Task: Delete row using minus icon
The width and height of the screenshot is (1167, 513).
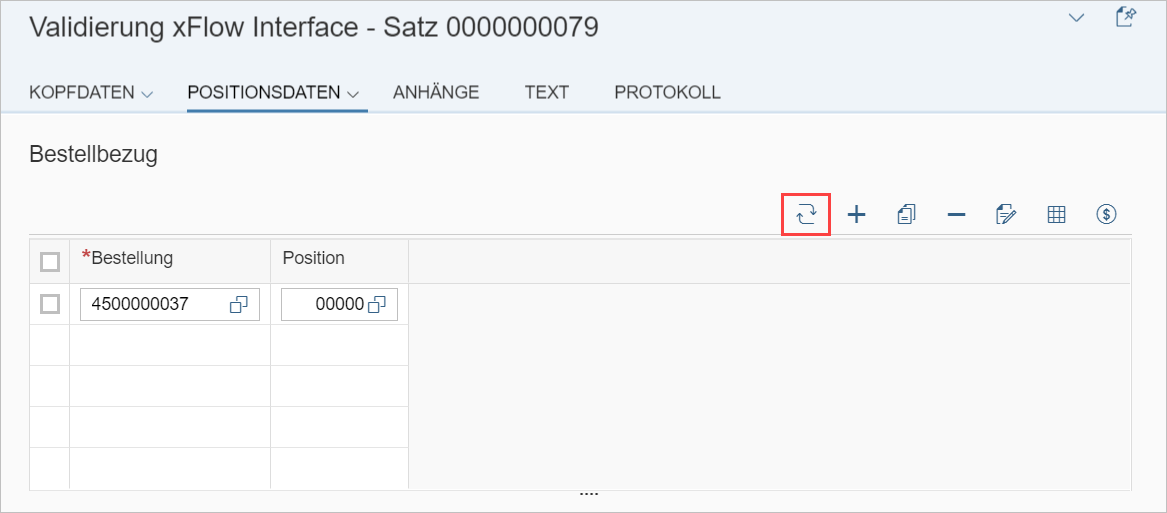Action: point(956,214)
